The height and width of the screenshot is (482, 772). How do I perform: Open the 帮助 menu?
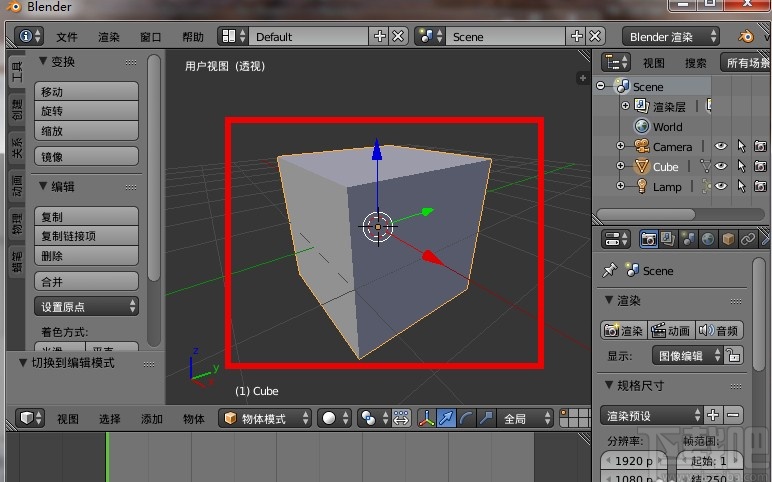193,37
